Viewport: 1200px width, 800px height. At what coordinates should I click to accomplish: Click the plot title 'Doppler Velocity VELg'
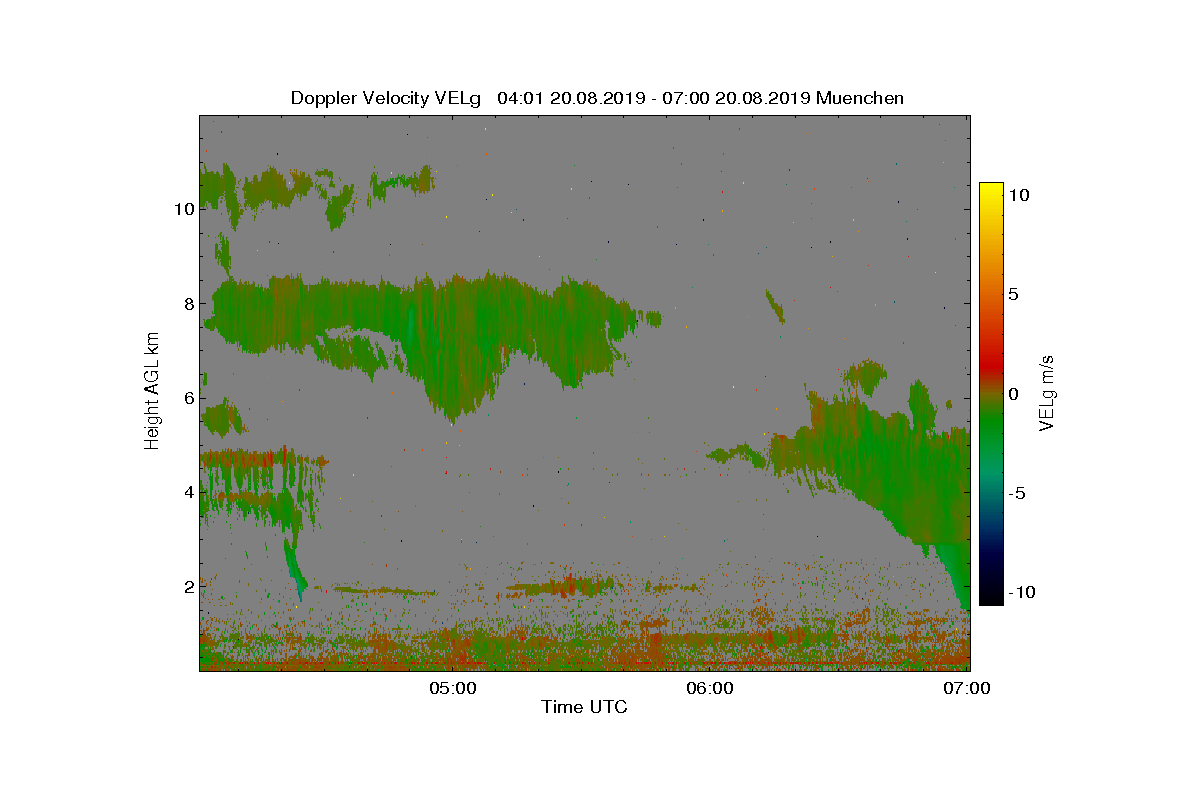point(386,98)
